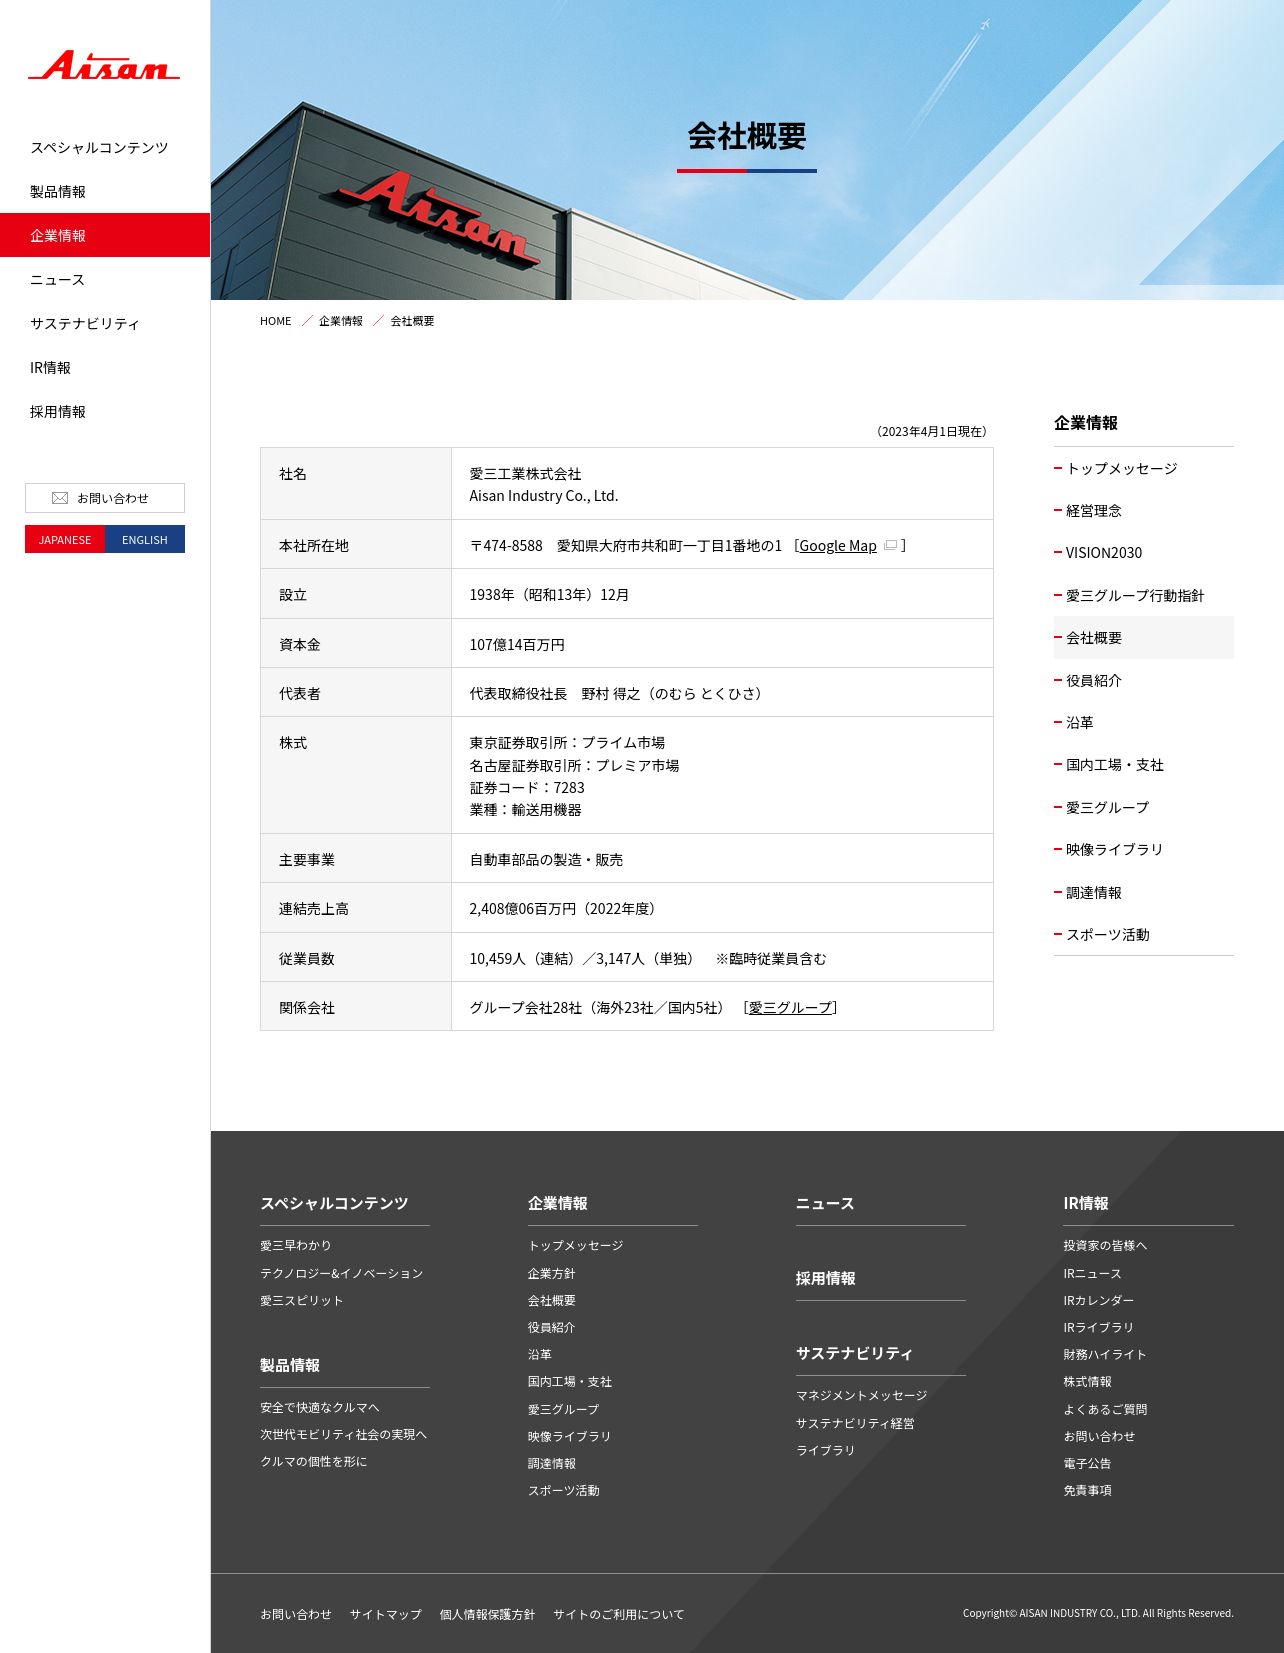Viewport: 1284px width, 1653px height.
Task: Open footer ライブラリ link under サステナビリティ
Action: click(826, 1451)
